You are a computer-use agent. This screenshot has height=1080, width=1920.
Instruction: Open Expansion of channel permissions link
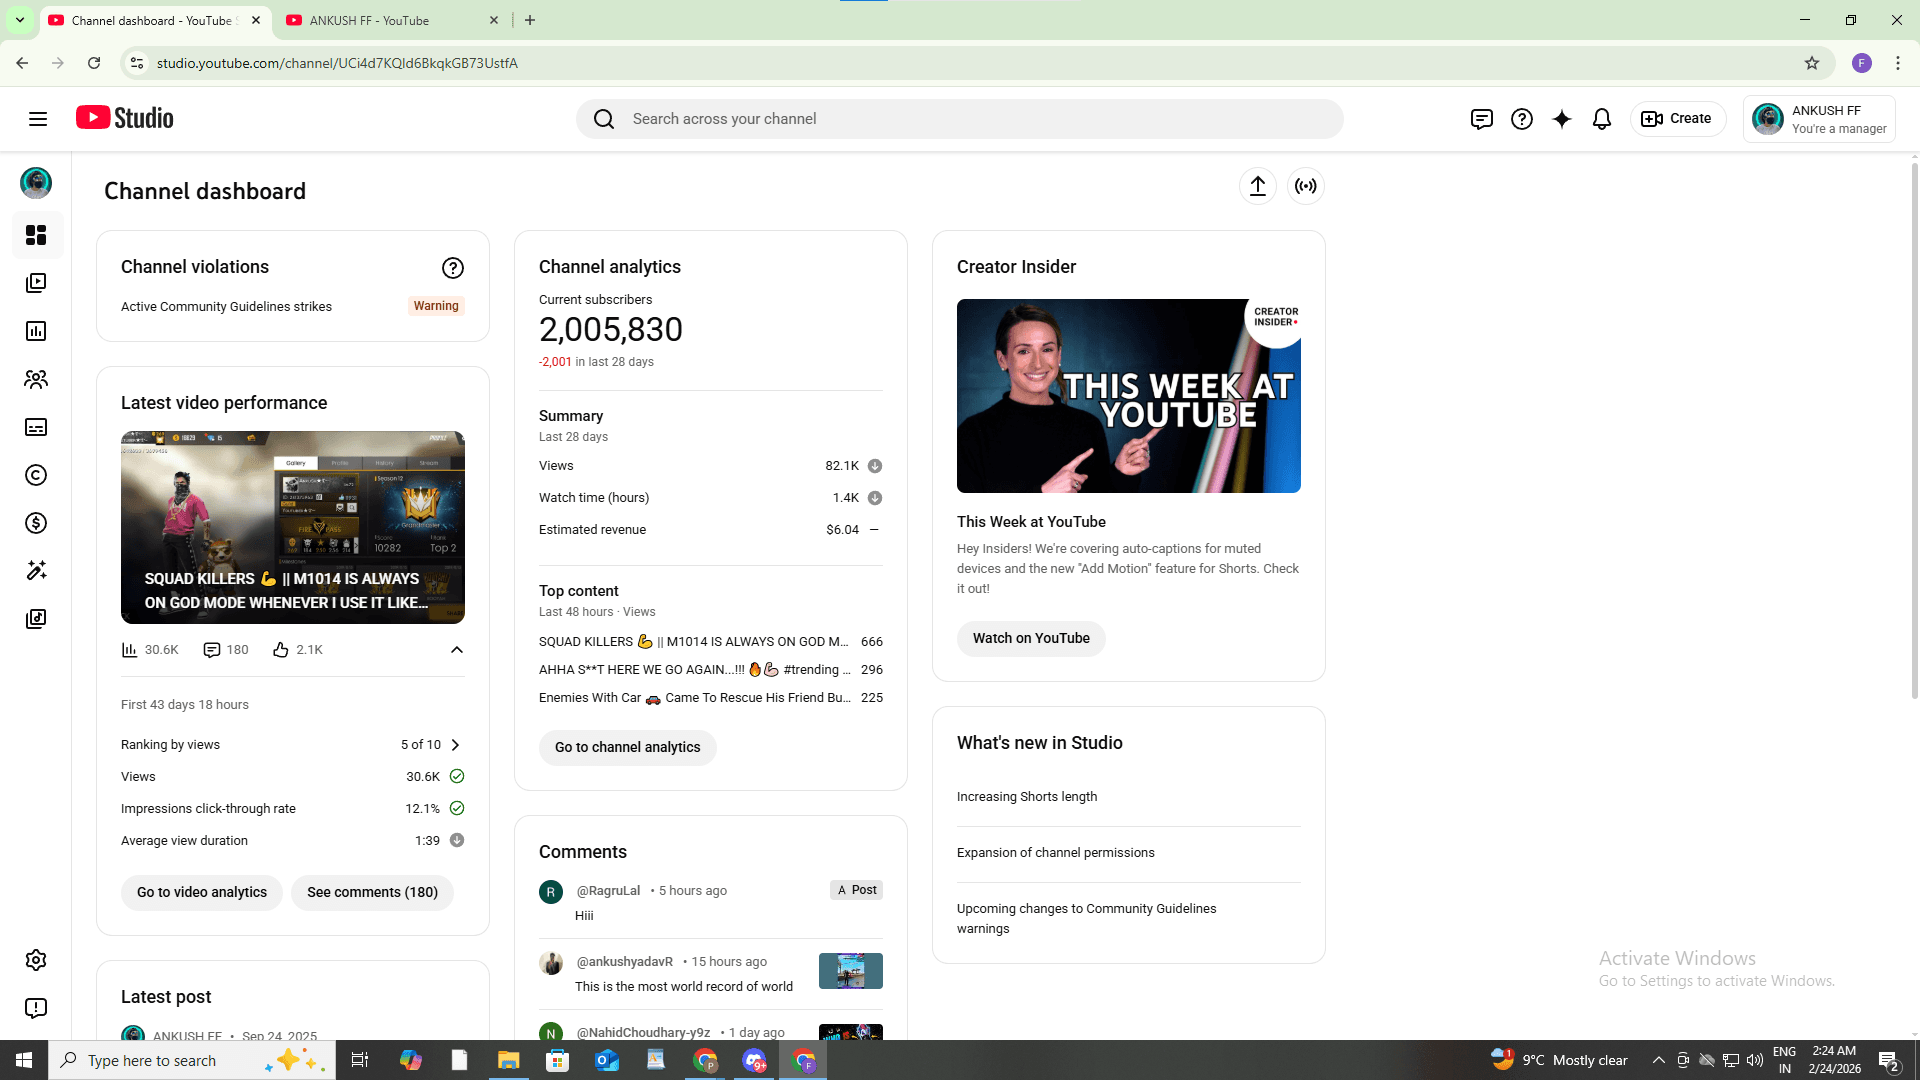(x=1056, y=853)
